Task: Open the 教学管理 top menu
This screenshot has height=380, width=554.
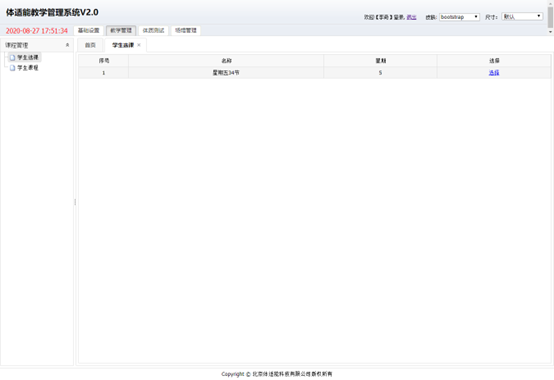Action: point(121,30)
